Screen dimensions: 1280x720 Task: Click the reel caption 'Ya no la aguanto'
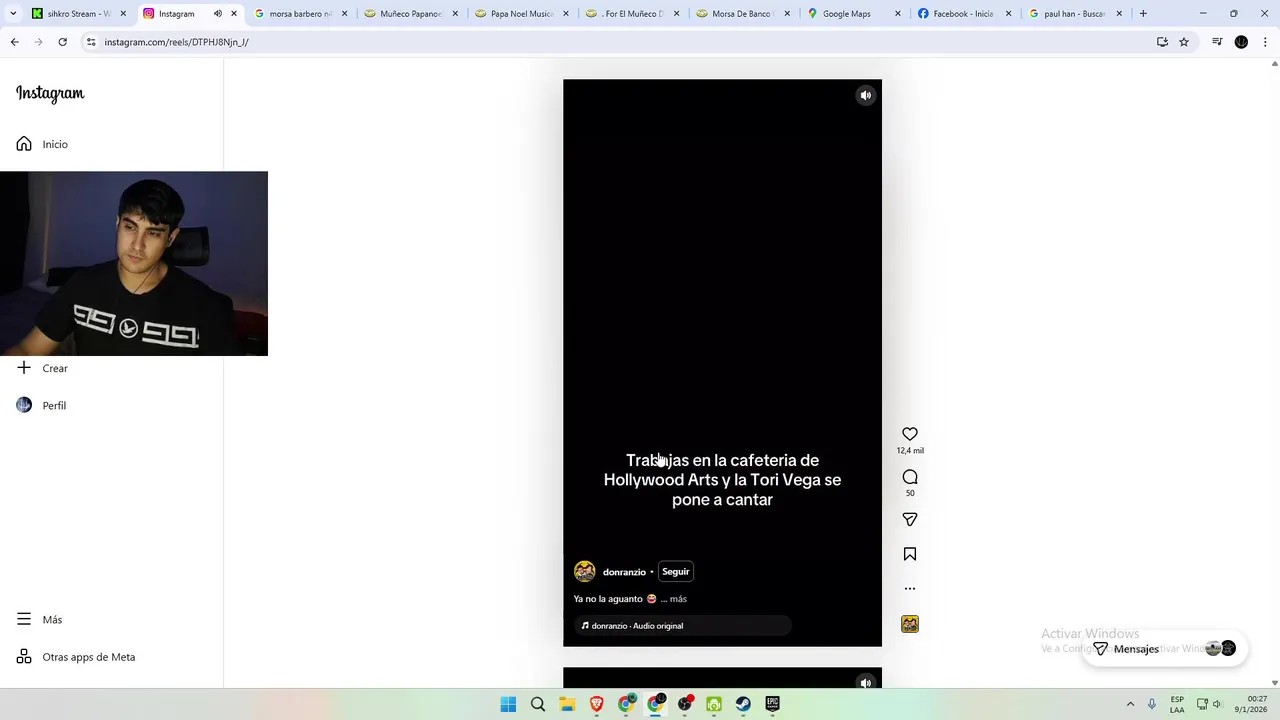tap(608, 599)
